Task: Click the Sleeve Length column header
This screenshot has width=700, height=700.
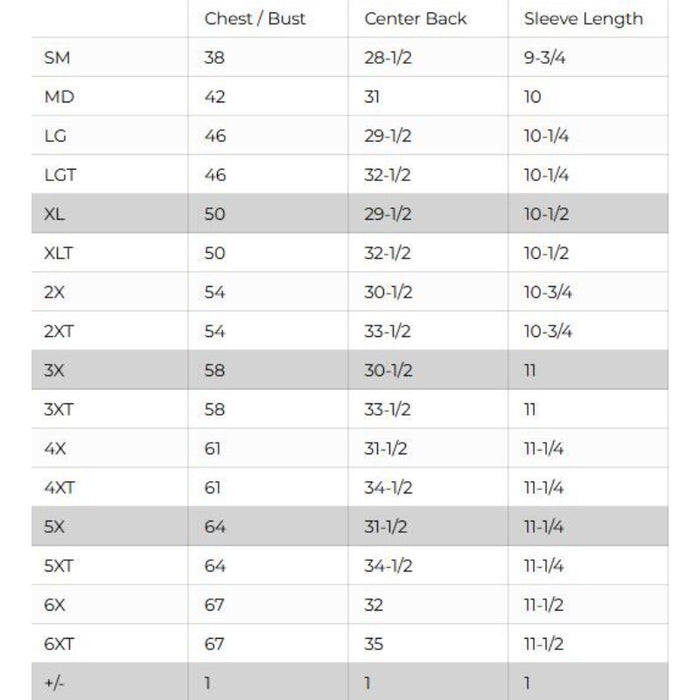Action: pos(583,19)
